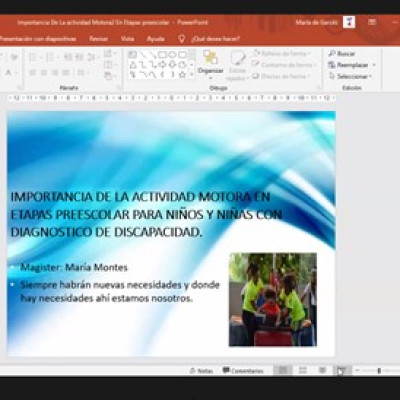Image resolution: width=400 pixels, height=400 pixels.
Task: Toggle the Notas pane in status bar
Action: [x=201, y=370]
